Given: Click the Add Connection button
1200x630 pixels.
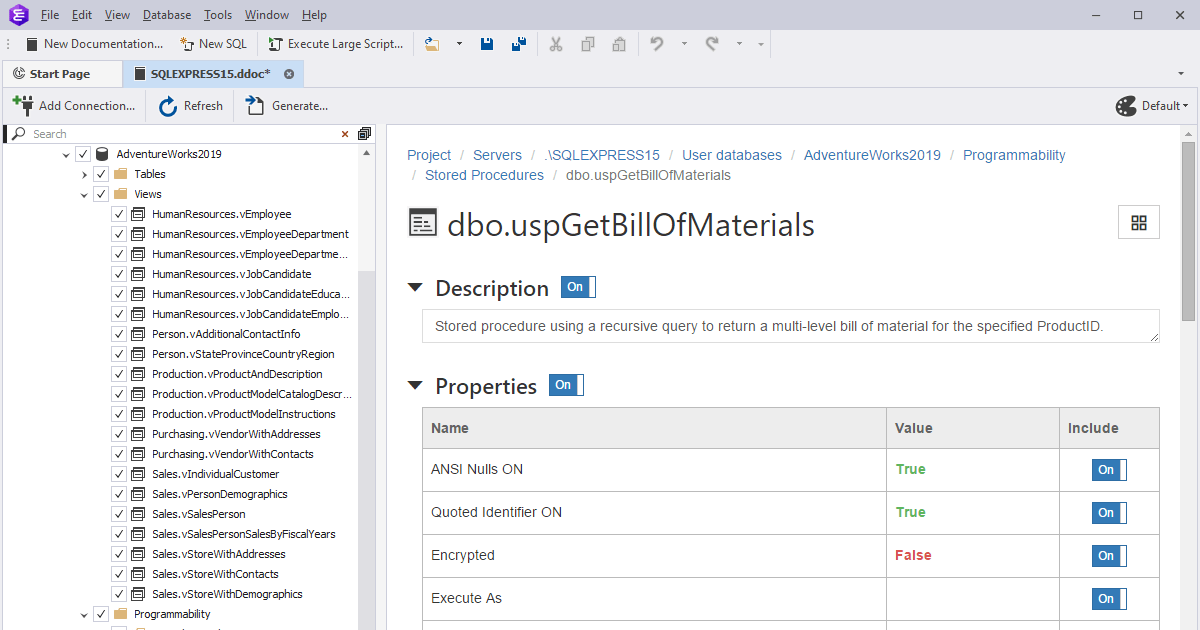Looking at the screenshot, I should pos(75,105).
